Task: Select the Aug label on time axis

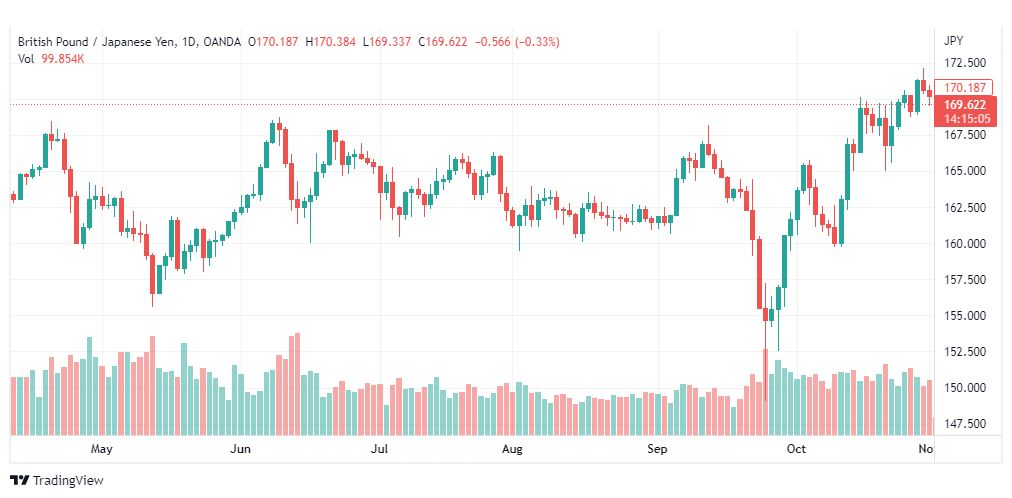Action: 512,448
